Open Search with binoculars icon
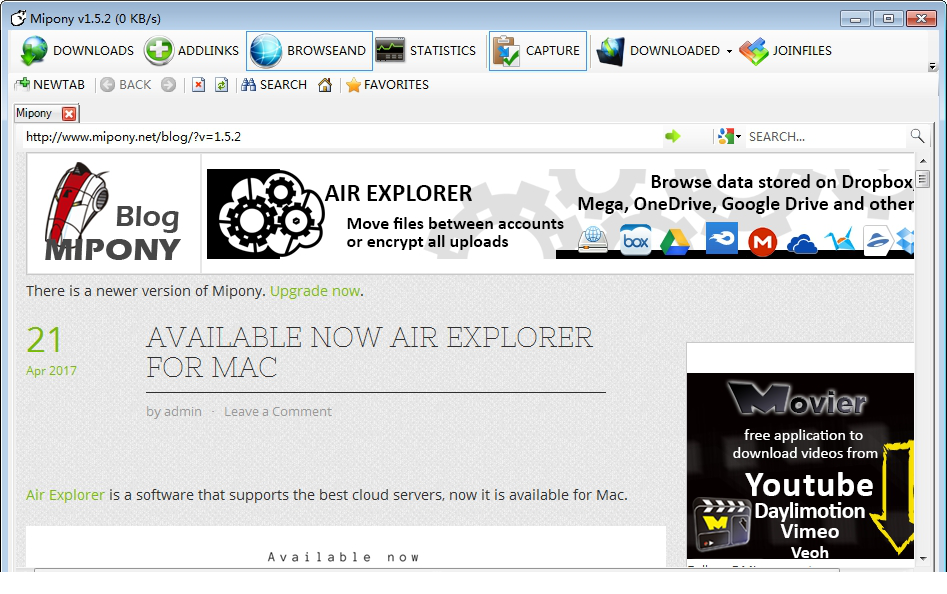947x594 pixels. (x=274, y=85)
